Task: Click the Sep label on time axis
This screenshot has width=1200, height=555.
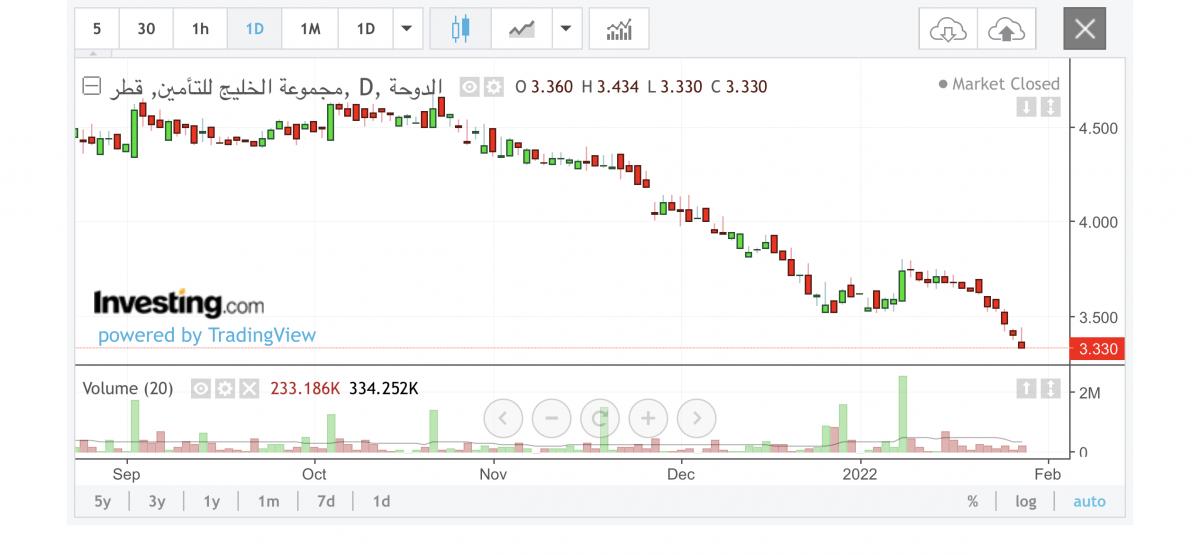Action: (126, 474)
